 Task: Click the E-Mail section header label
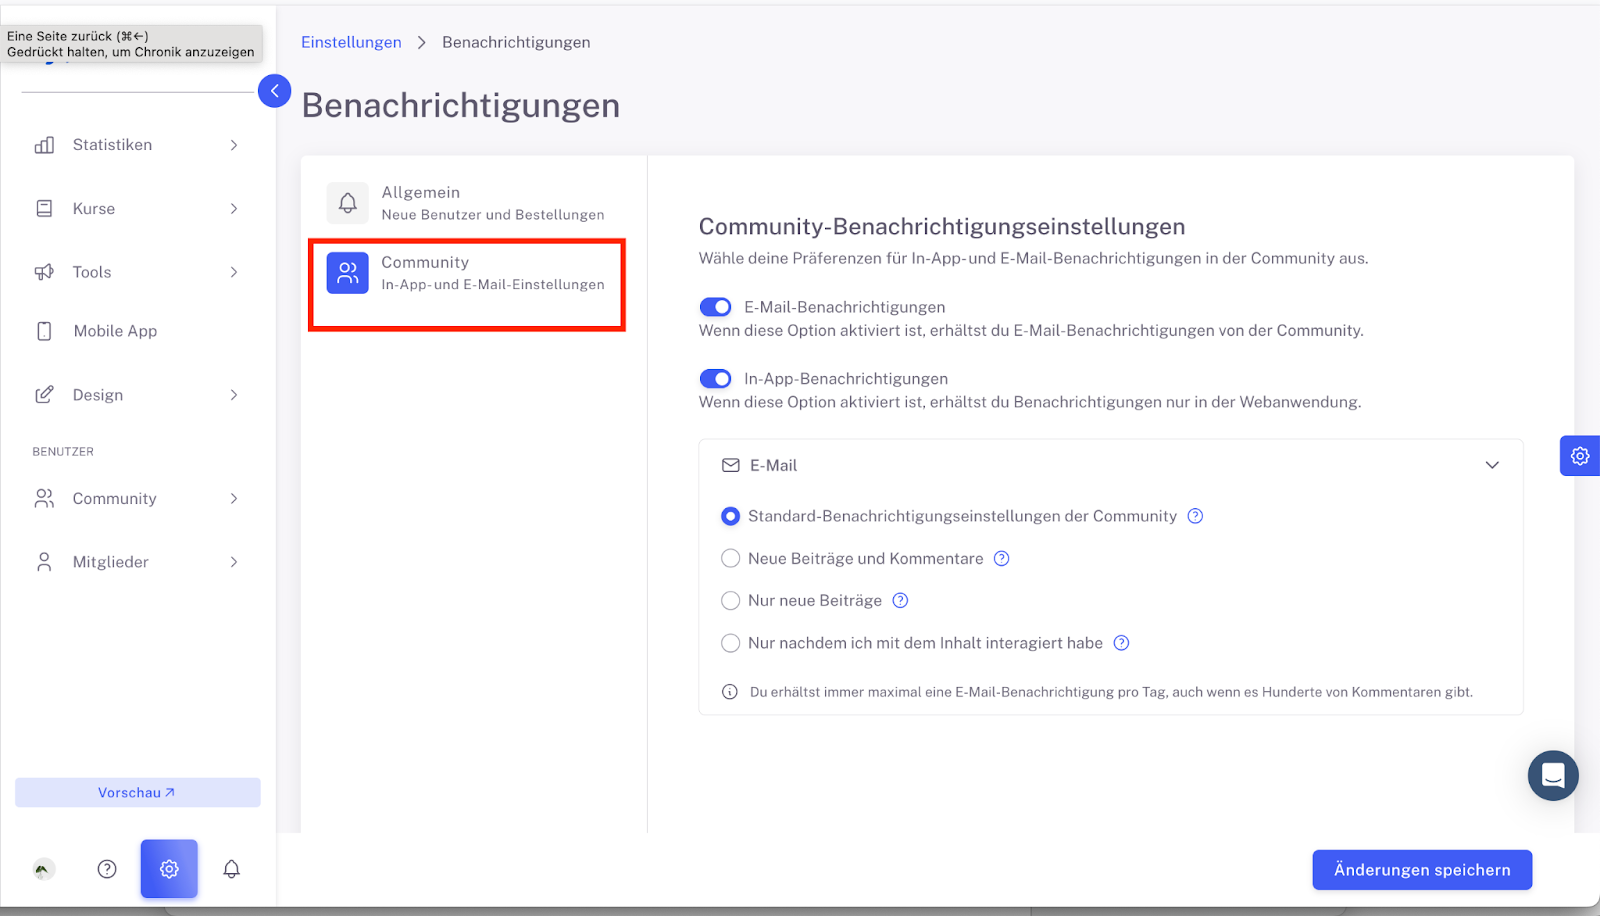774,465
